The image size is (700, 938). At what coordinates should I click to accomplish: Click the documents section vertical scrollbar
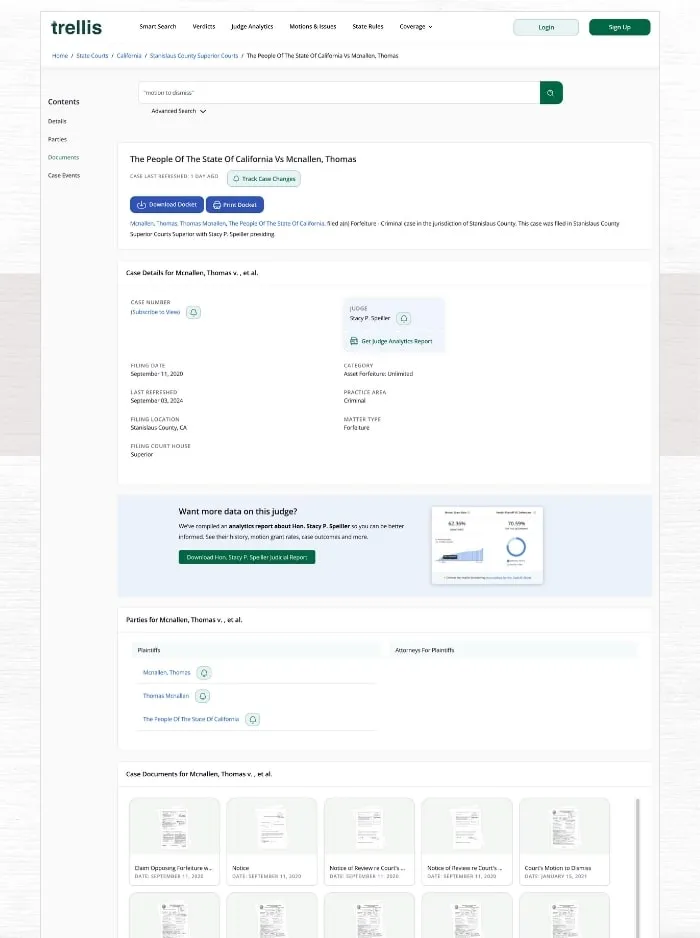click(x=638, y=867)
